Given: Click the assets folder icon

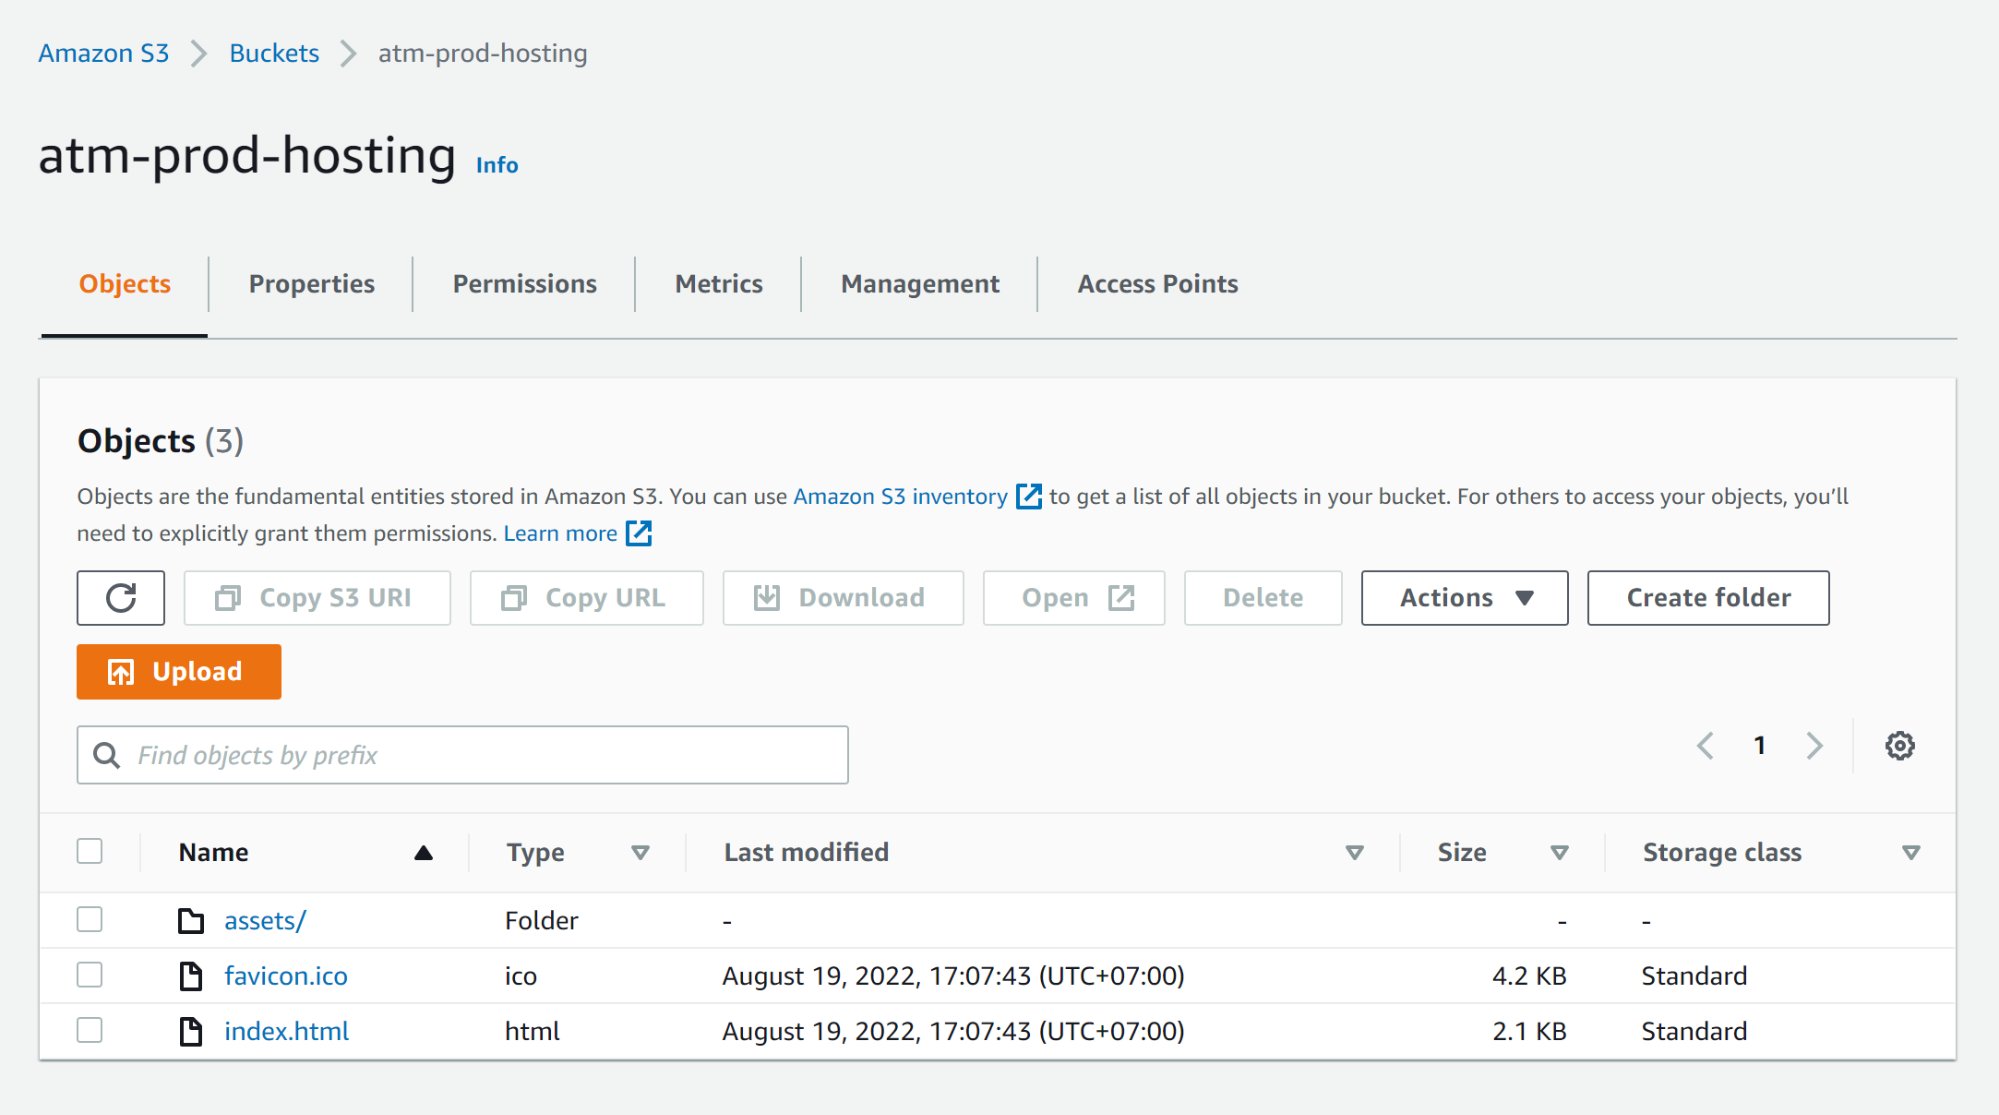Looking at the screenshot, I should (191, 920).
